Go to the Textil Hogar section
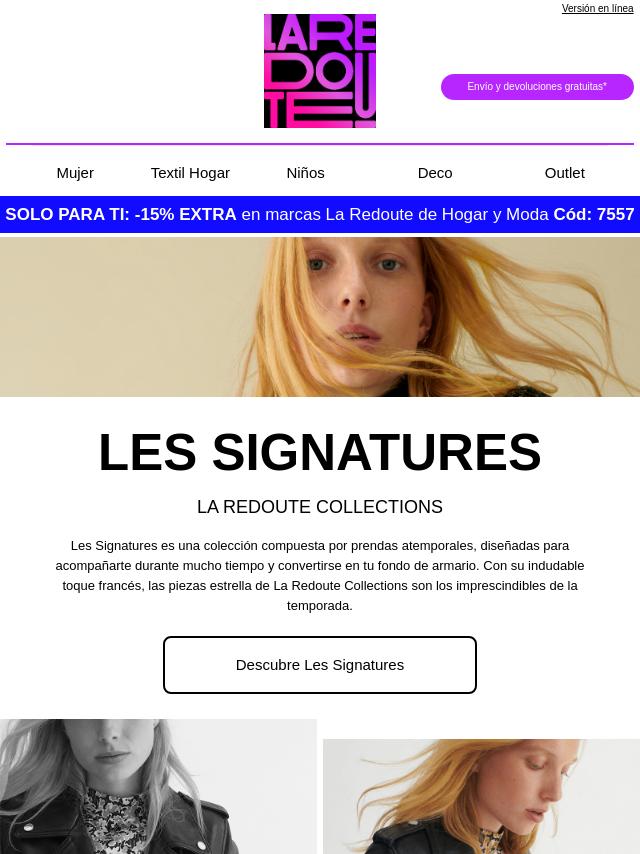The width and height of the screenshot is (640, 854). [x=190, y=173]
